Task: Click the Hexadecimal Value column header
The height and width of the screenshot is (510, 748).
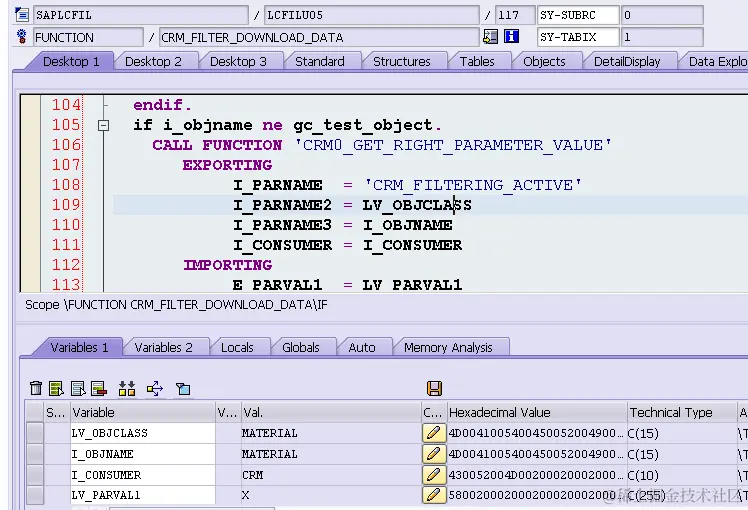Action: (x=536, y=412)
